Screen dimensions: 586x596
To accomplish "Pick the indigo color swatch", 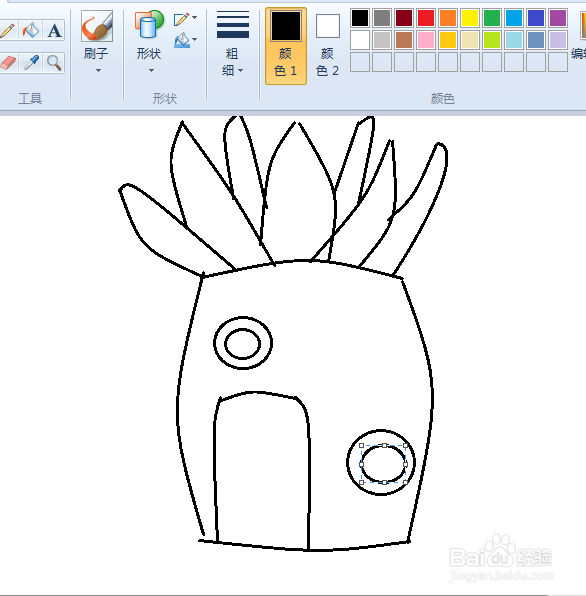I will (x=536, y=18).
